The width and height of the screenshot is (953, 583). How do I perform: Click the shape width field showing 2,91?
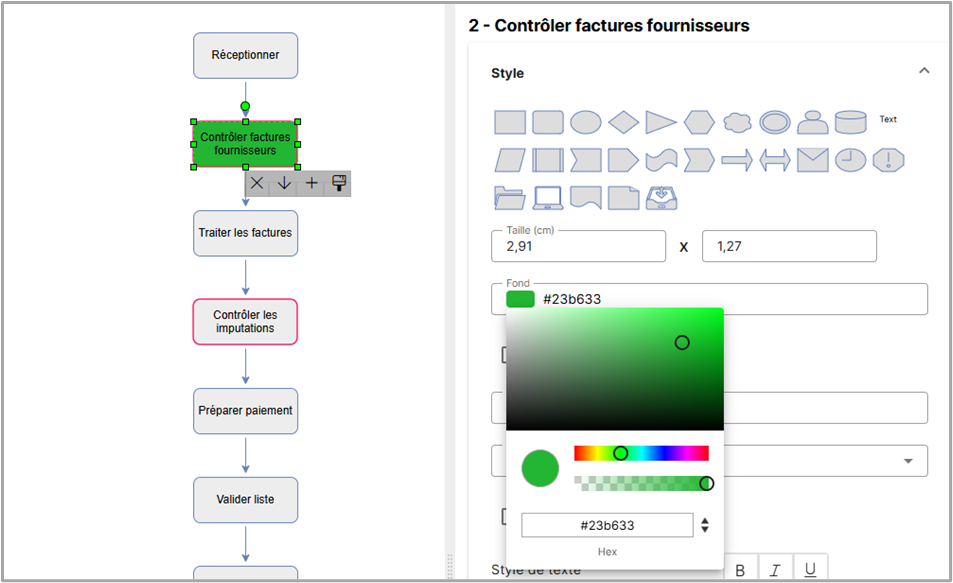pyautogui.click(x=578, y=246)
